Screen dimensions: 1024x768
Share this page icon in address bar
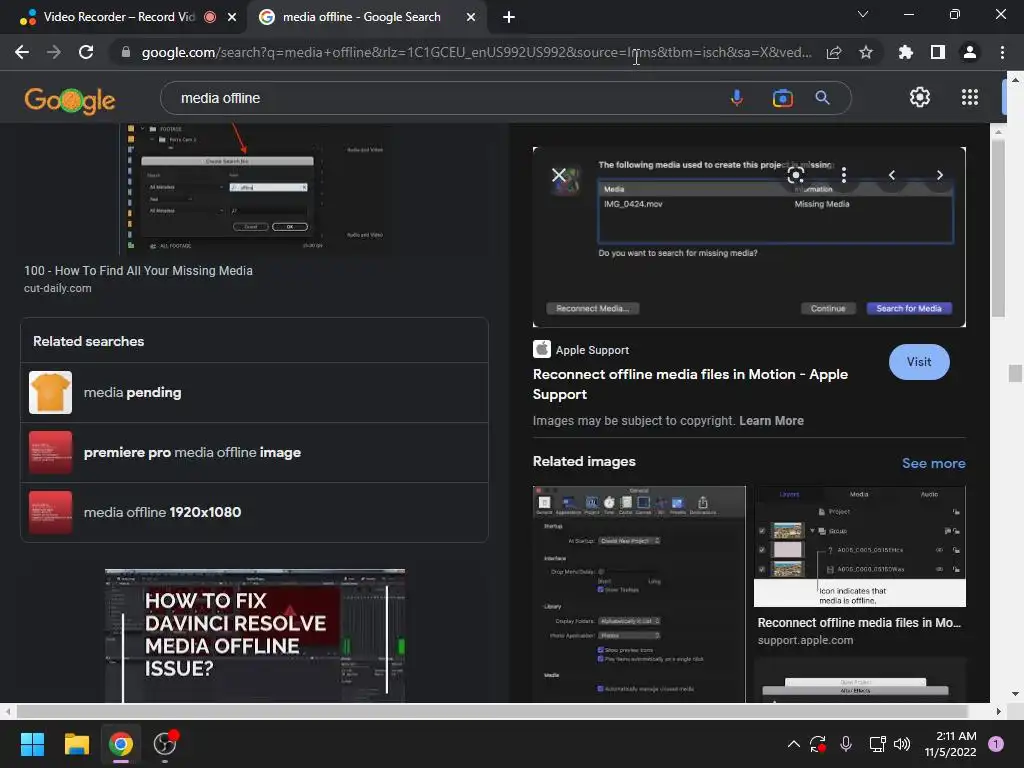(x=834, y=52)
